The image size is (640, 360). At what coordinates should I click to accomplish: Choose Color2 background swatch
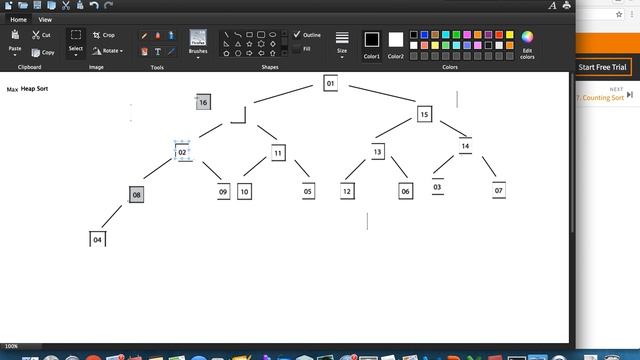click(x=396, y=45)
